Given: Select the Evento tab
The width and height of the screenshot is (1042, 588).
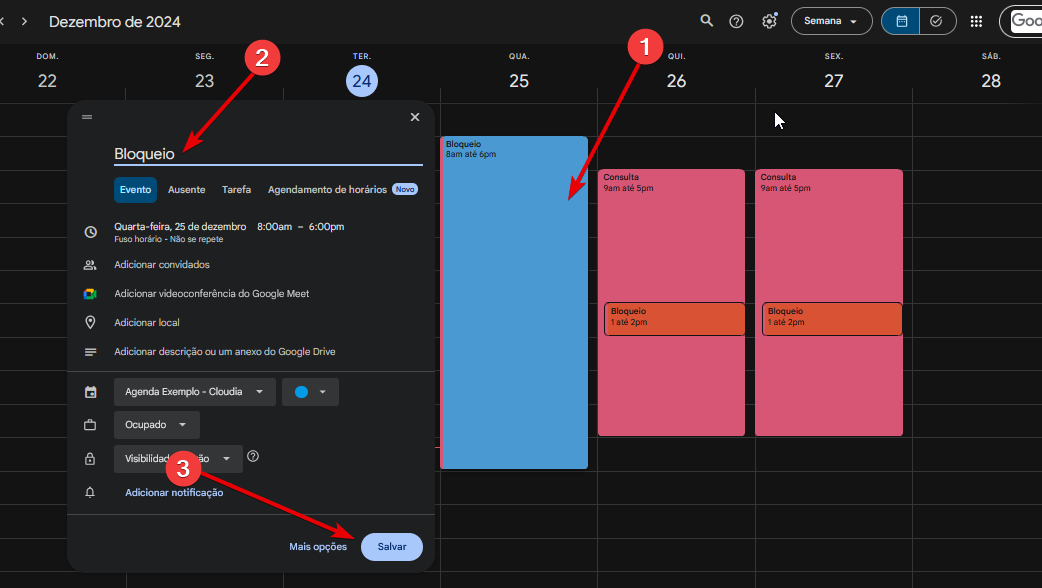Looking at the screenshot, I should coord(136,189).
